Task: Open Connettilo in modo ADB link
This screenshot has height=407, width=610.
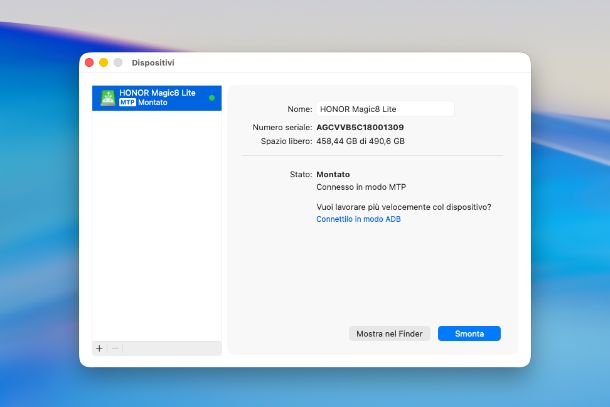Action: [358, 219]
